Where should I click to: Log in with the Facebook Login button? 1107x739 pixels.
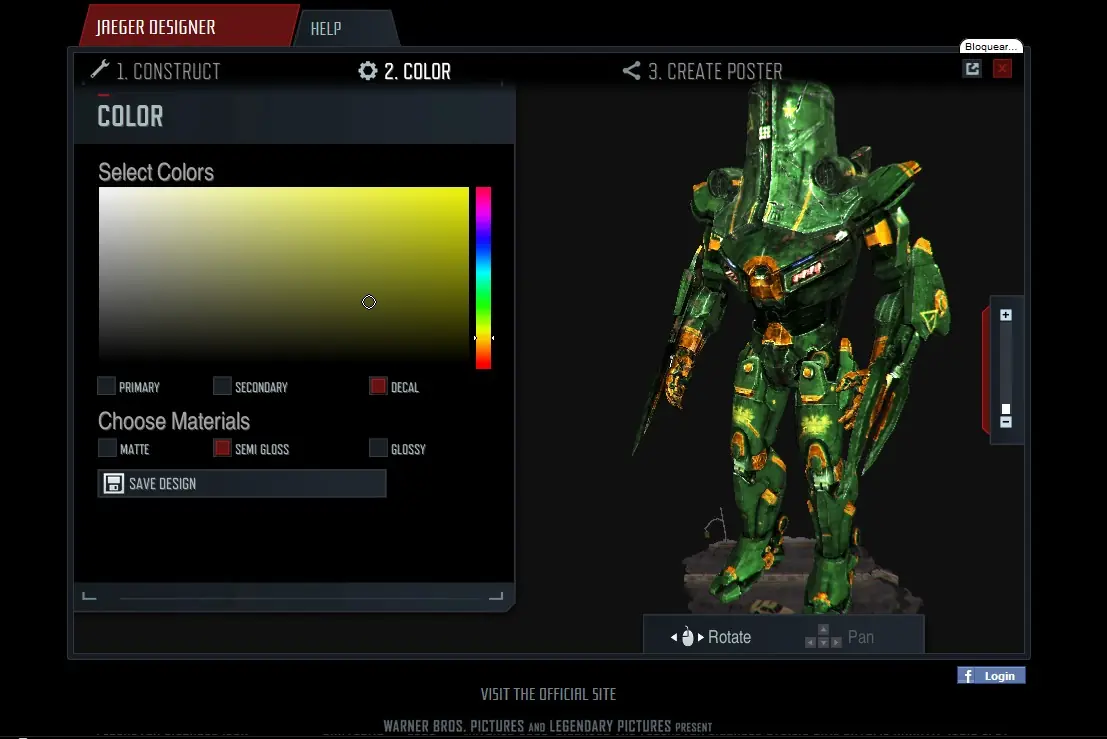coord(991,675)
